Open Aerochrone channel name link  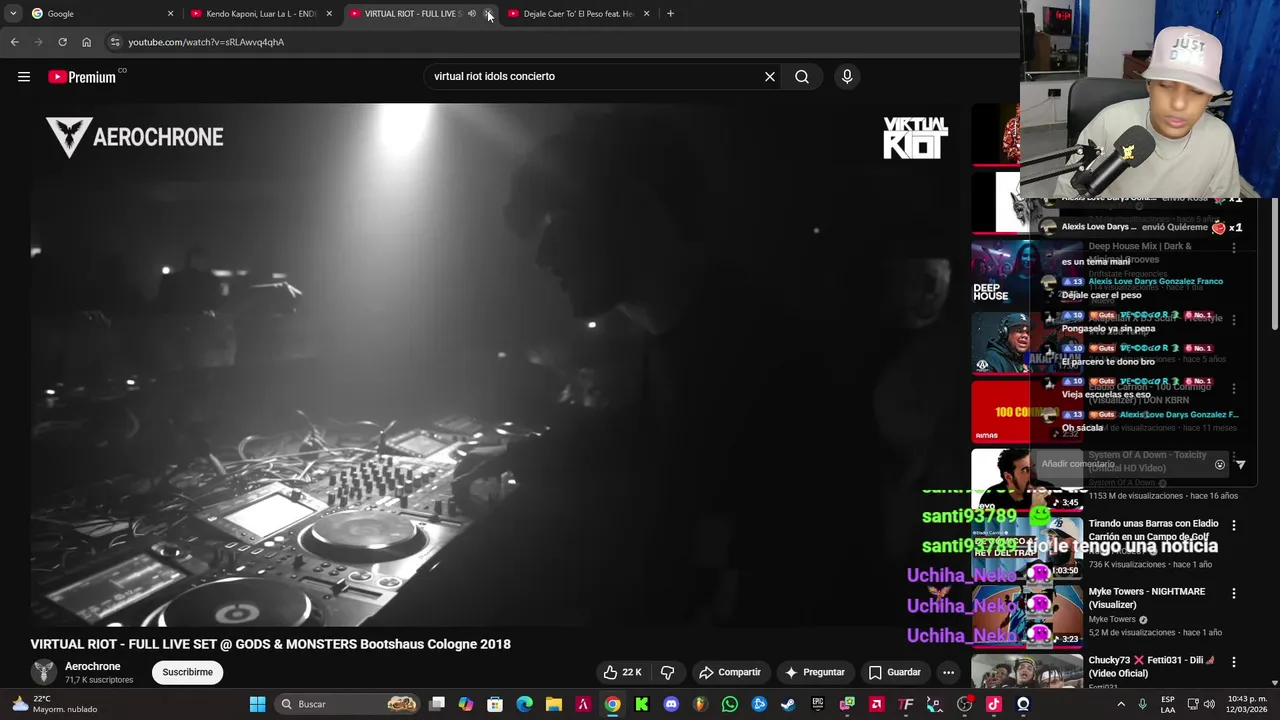[x=93, y=666]
